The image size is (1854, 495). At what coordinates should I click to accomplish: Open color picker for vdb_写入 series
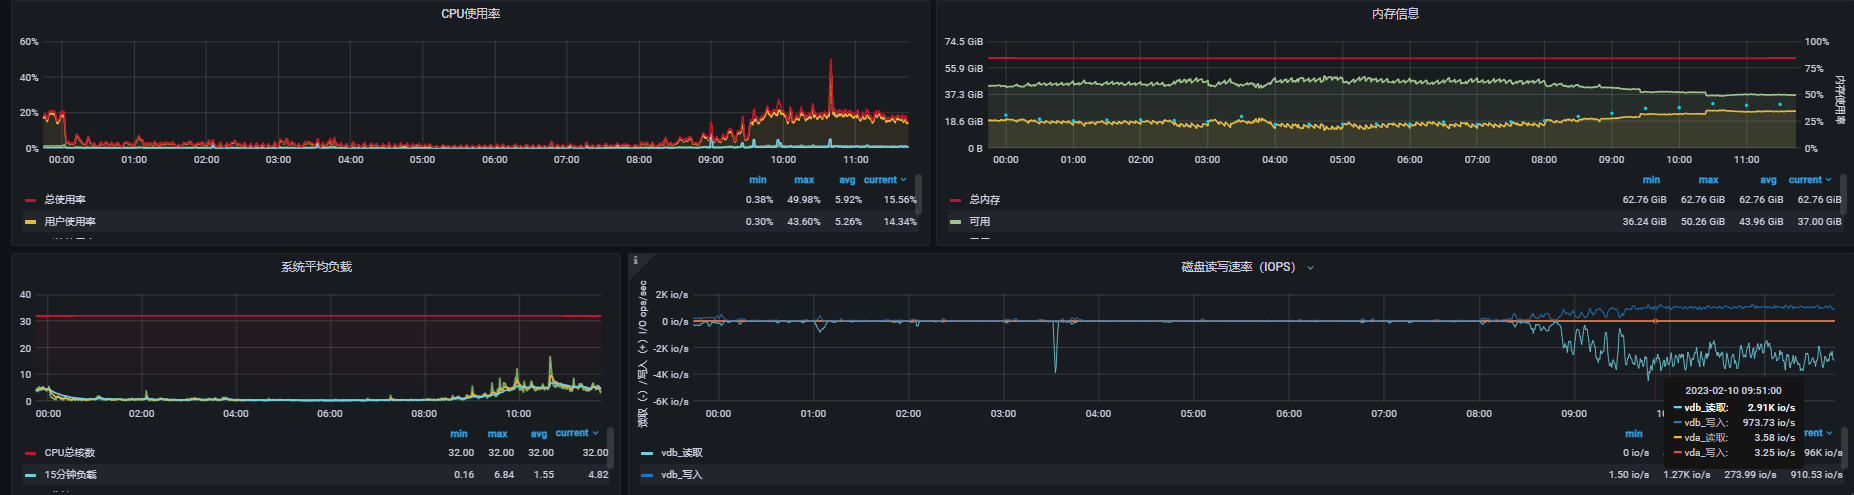(647, 475)
